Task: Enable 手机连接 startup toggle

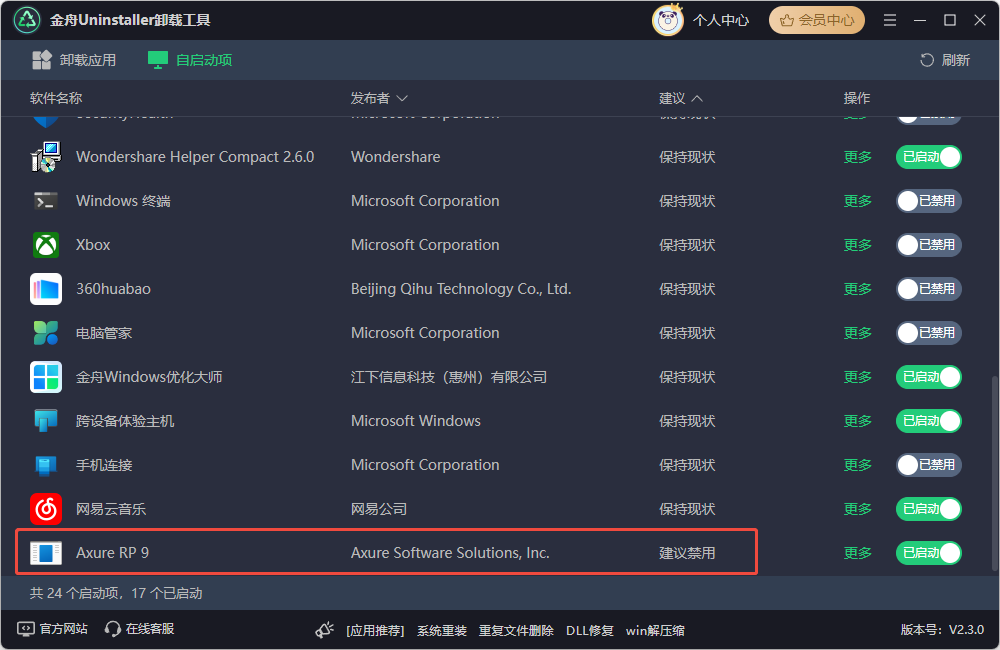Action: [x=929, y=465]
